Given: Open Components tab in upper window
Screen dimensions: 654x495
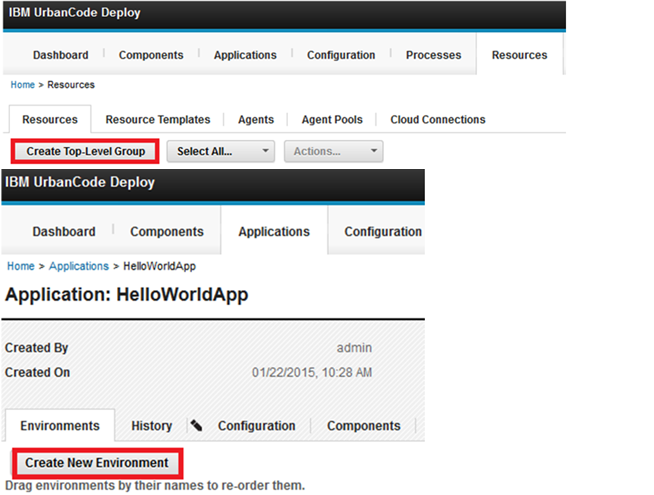Looking at the screenshot, I should pyautogui.click(x=151, y=55).
